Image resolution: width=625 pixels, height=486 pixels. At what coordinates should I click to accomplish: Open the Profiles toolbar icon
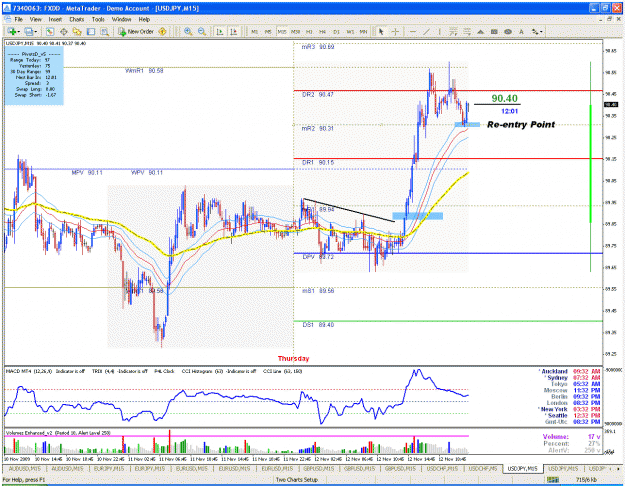click(29, 31)
